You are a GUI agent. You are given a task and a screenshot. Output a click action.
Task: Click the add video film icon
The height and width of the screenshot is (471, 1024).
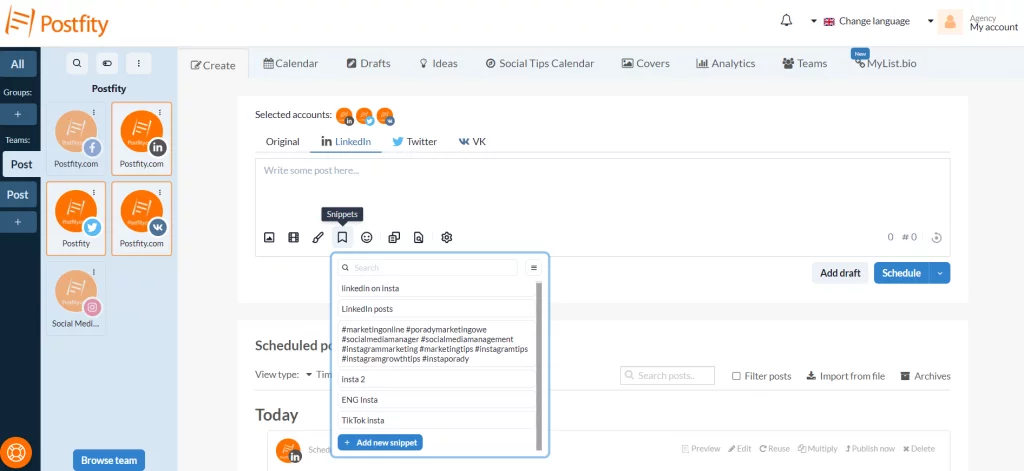point(293,238)
